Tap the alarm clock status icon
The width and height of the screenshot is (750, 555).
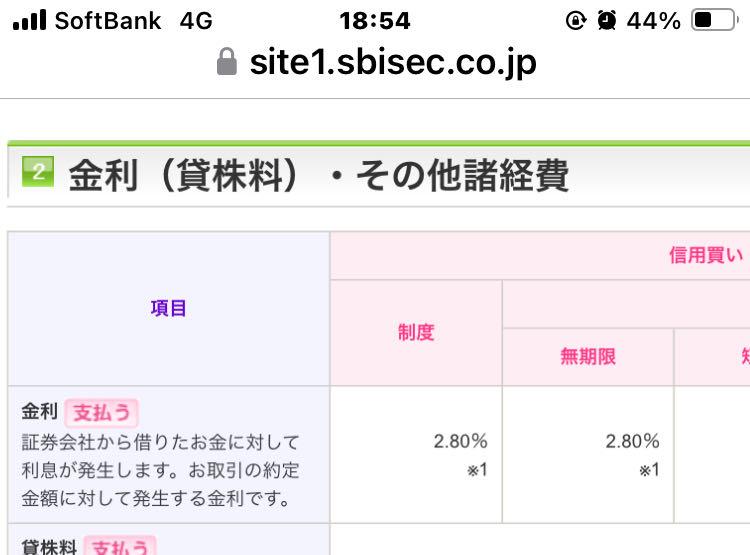click(606, 21)
